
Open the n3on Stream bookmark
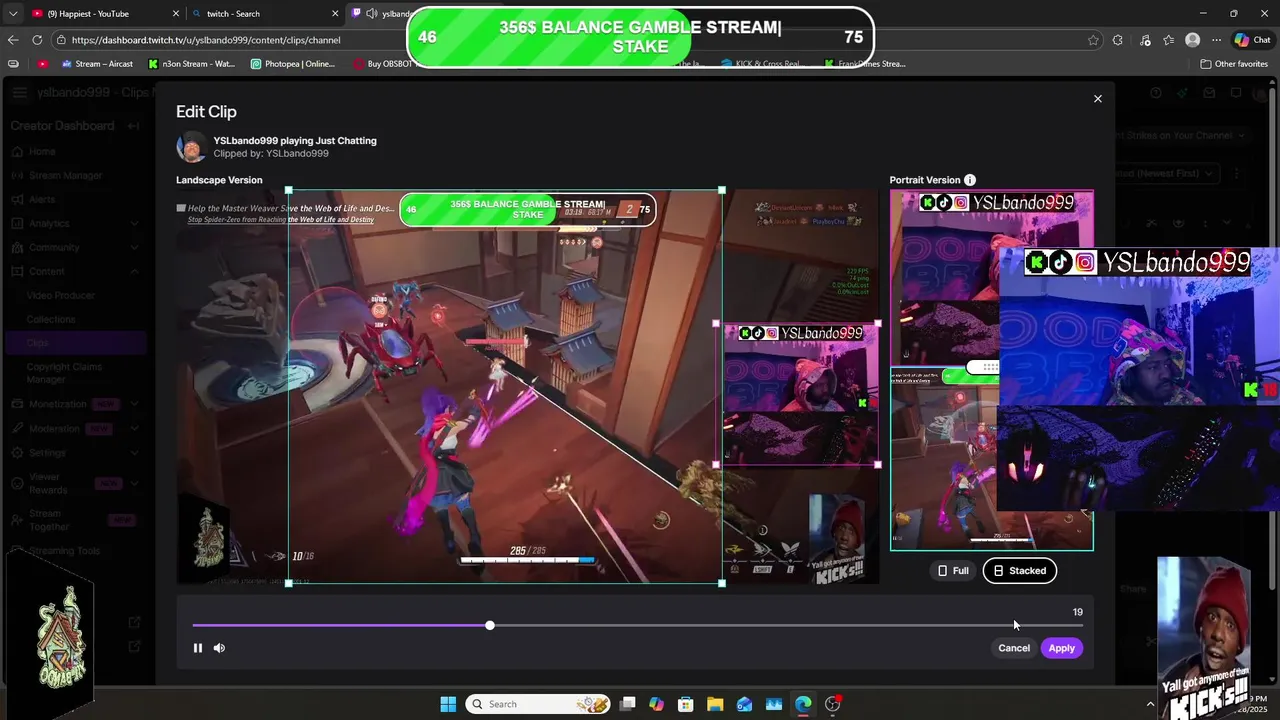pos(191,64)
